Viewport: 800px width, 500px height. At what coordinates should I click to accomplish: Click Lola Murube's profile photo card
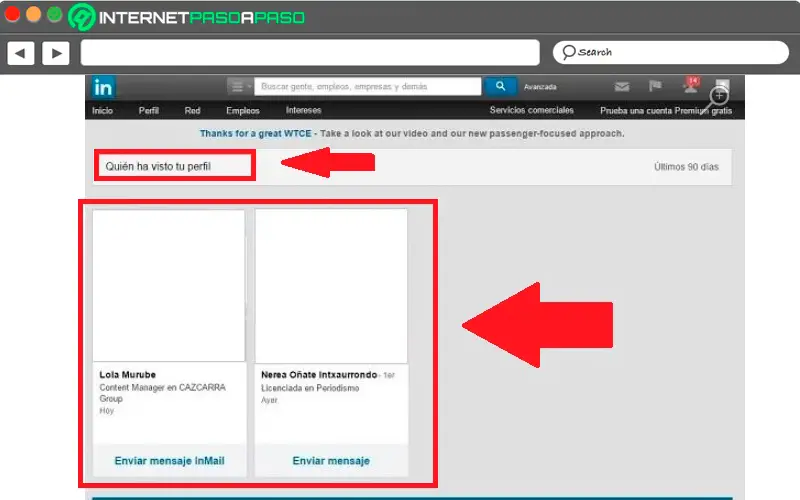point(169,286)
